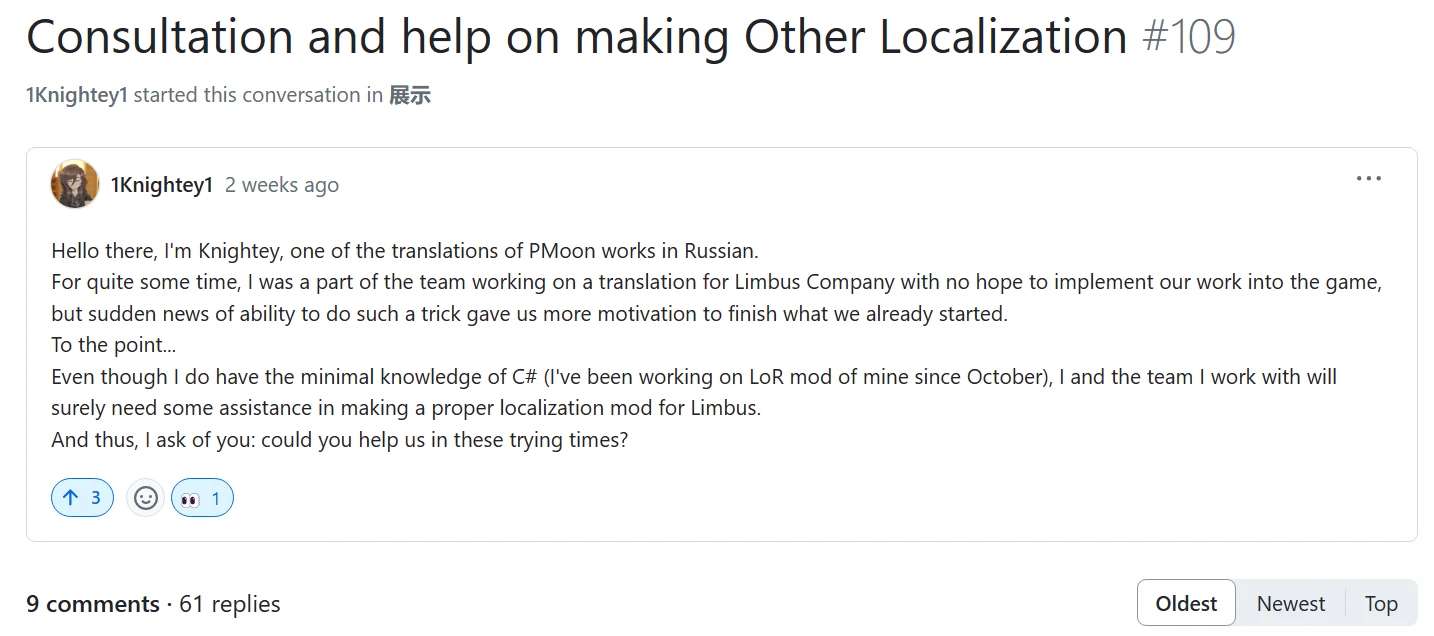This screenshot has width=1434, height=636.
Task: Click the 1Knightey1 username beside the avatar
Action: pyautogui.click(x=161, y=185)
